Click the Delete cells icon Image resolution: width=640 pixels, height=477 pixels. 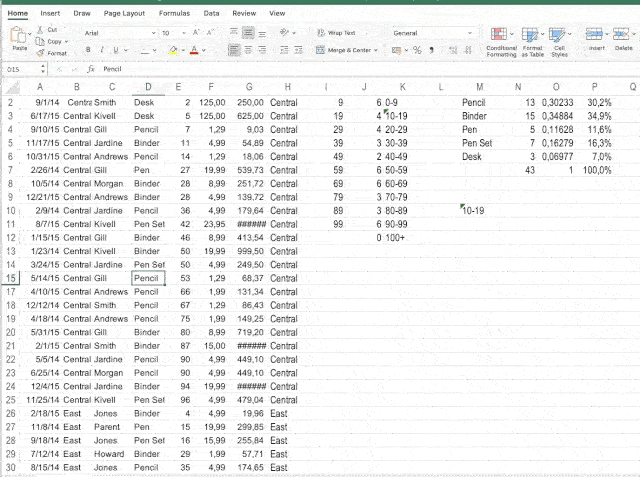pyautogui.click(x=621, y=34)
